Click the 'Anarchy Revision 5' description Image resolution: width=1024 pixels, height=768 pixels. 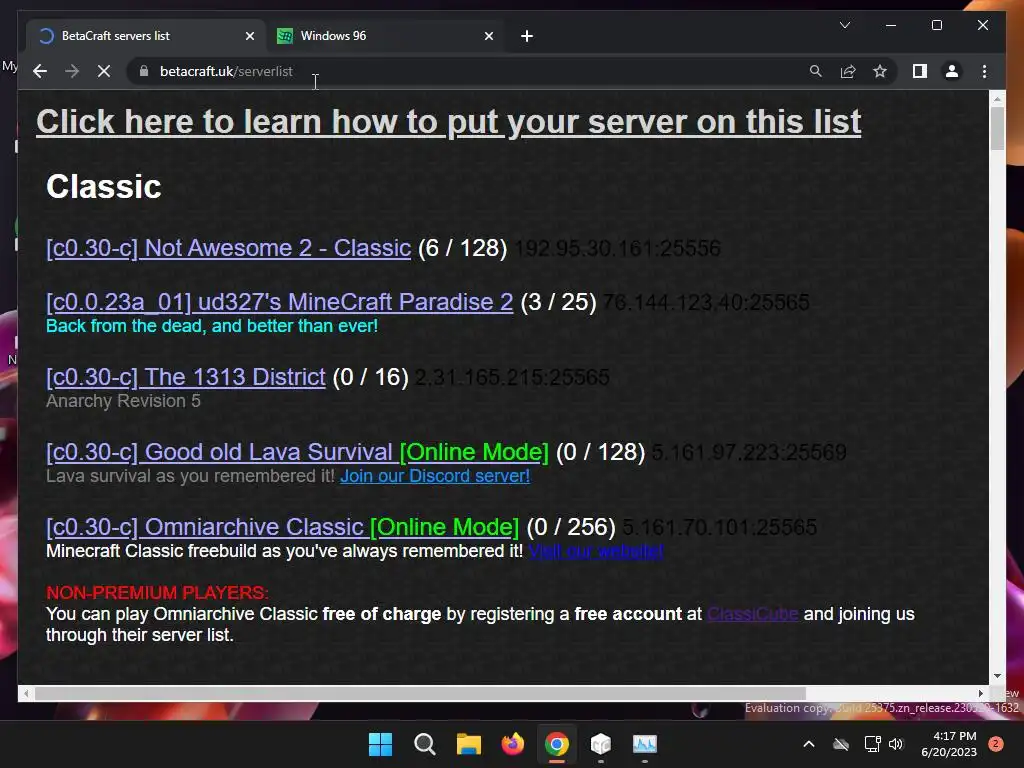(123, 401)
